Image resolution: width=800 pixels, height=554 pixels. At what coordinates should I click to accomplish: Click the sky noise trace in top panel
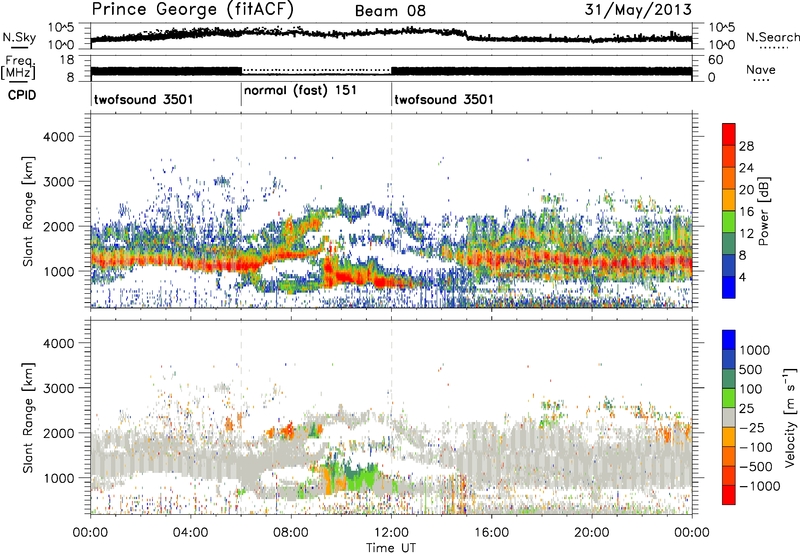click(x=391, y=34)
